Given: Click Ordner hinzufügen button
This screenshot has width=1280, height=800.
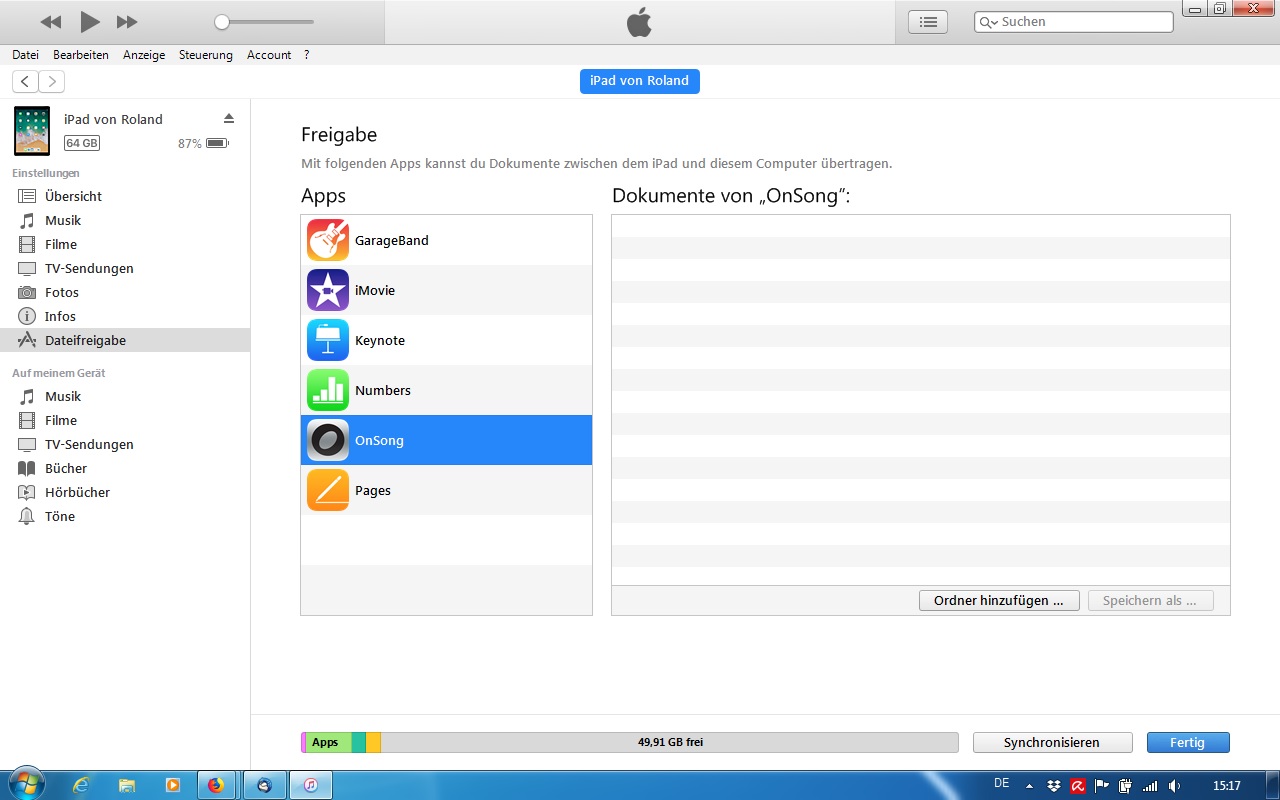Looking at the screenshot, I should (999, 601).
